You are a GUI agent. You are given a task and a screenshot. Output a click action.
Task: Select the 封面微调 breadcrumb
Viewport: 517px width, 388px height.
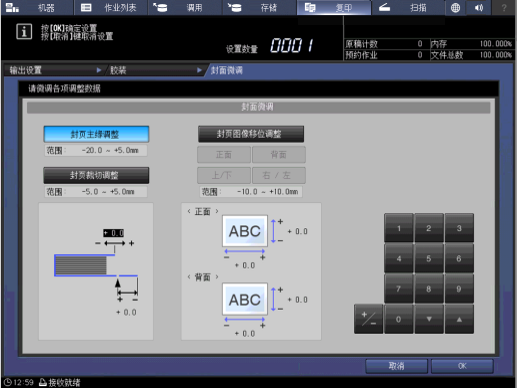(x=227, y=70)
